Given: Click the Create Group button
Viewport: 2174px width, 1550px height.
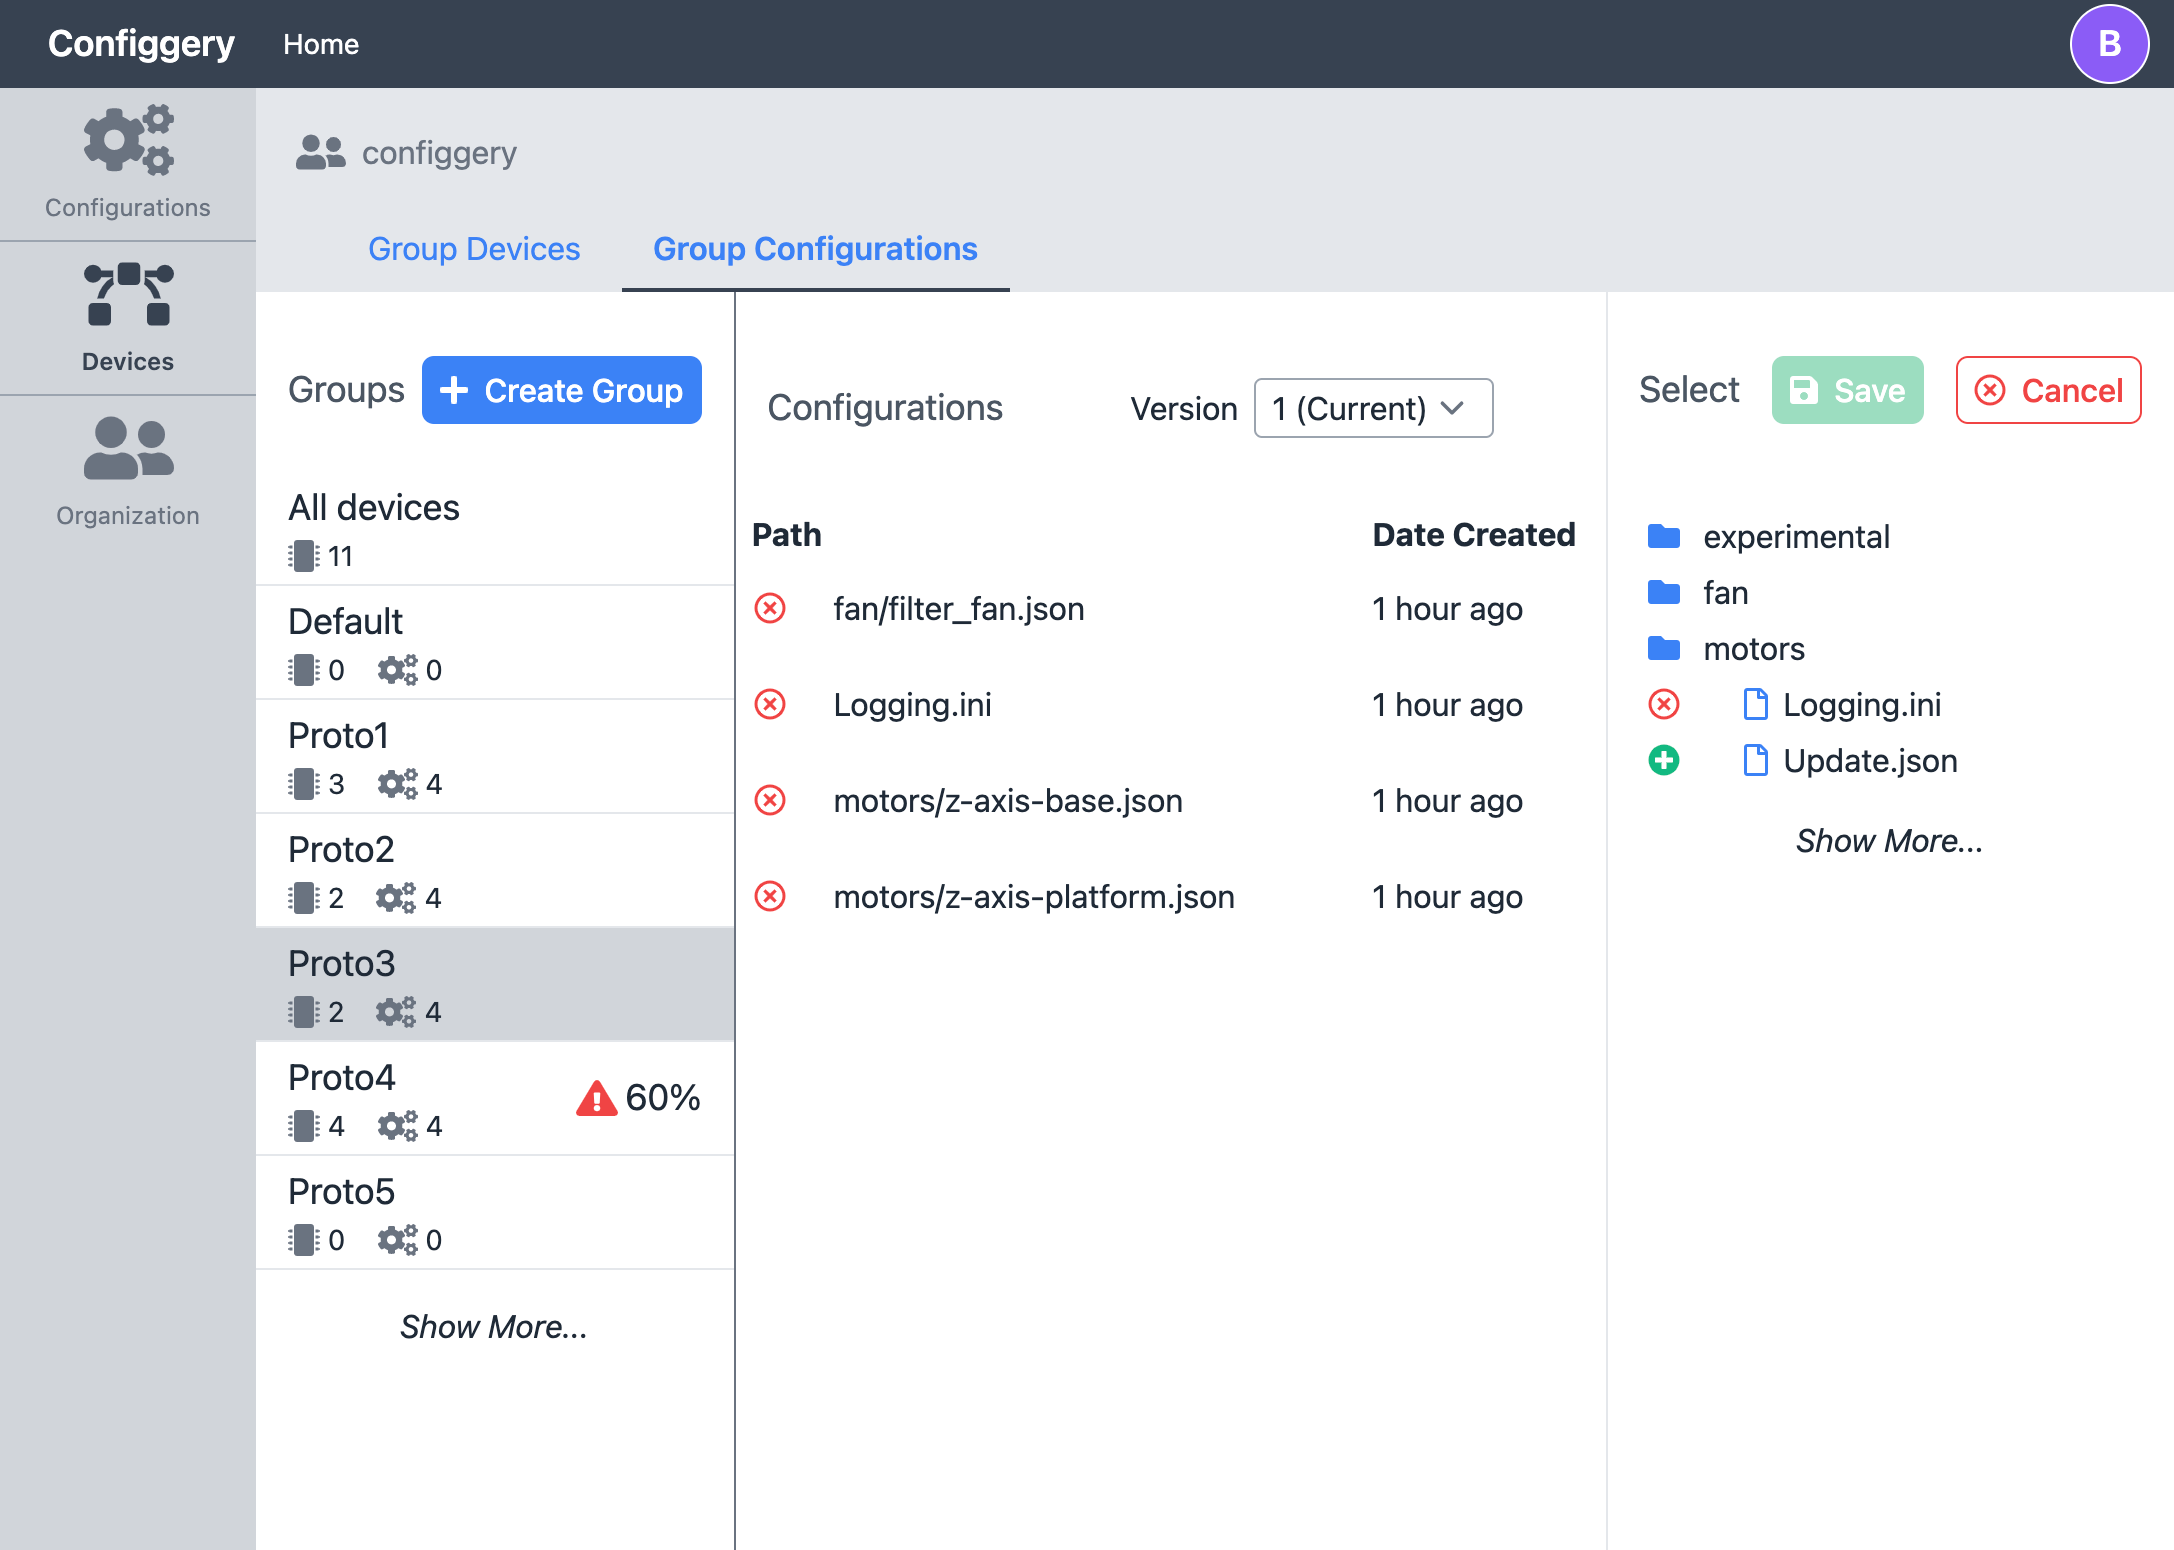Looking at the screenshot, I should (x=562, y=390).
